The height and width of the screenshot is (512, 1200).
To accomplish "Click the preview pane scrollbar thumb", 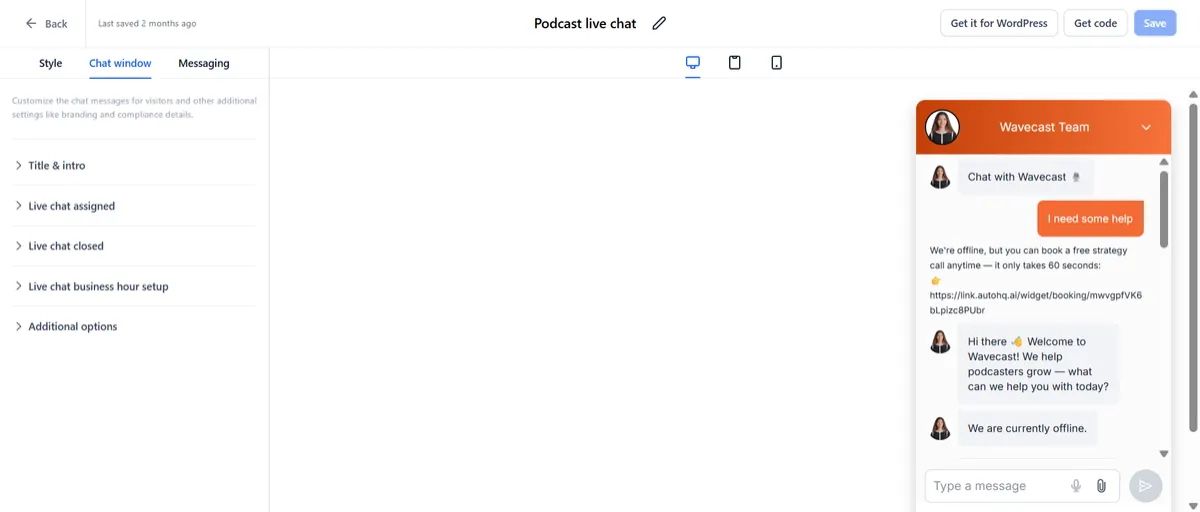I will [x=1193, y=266].
